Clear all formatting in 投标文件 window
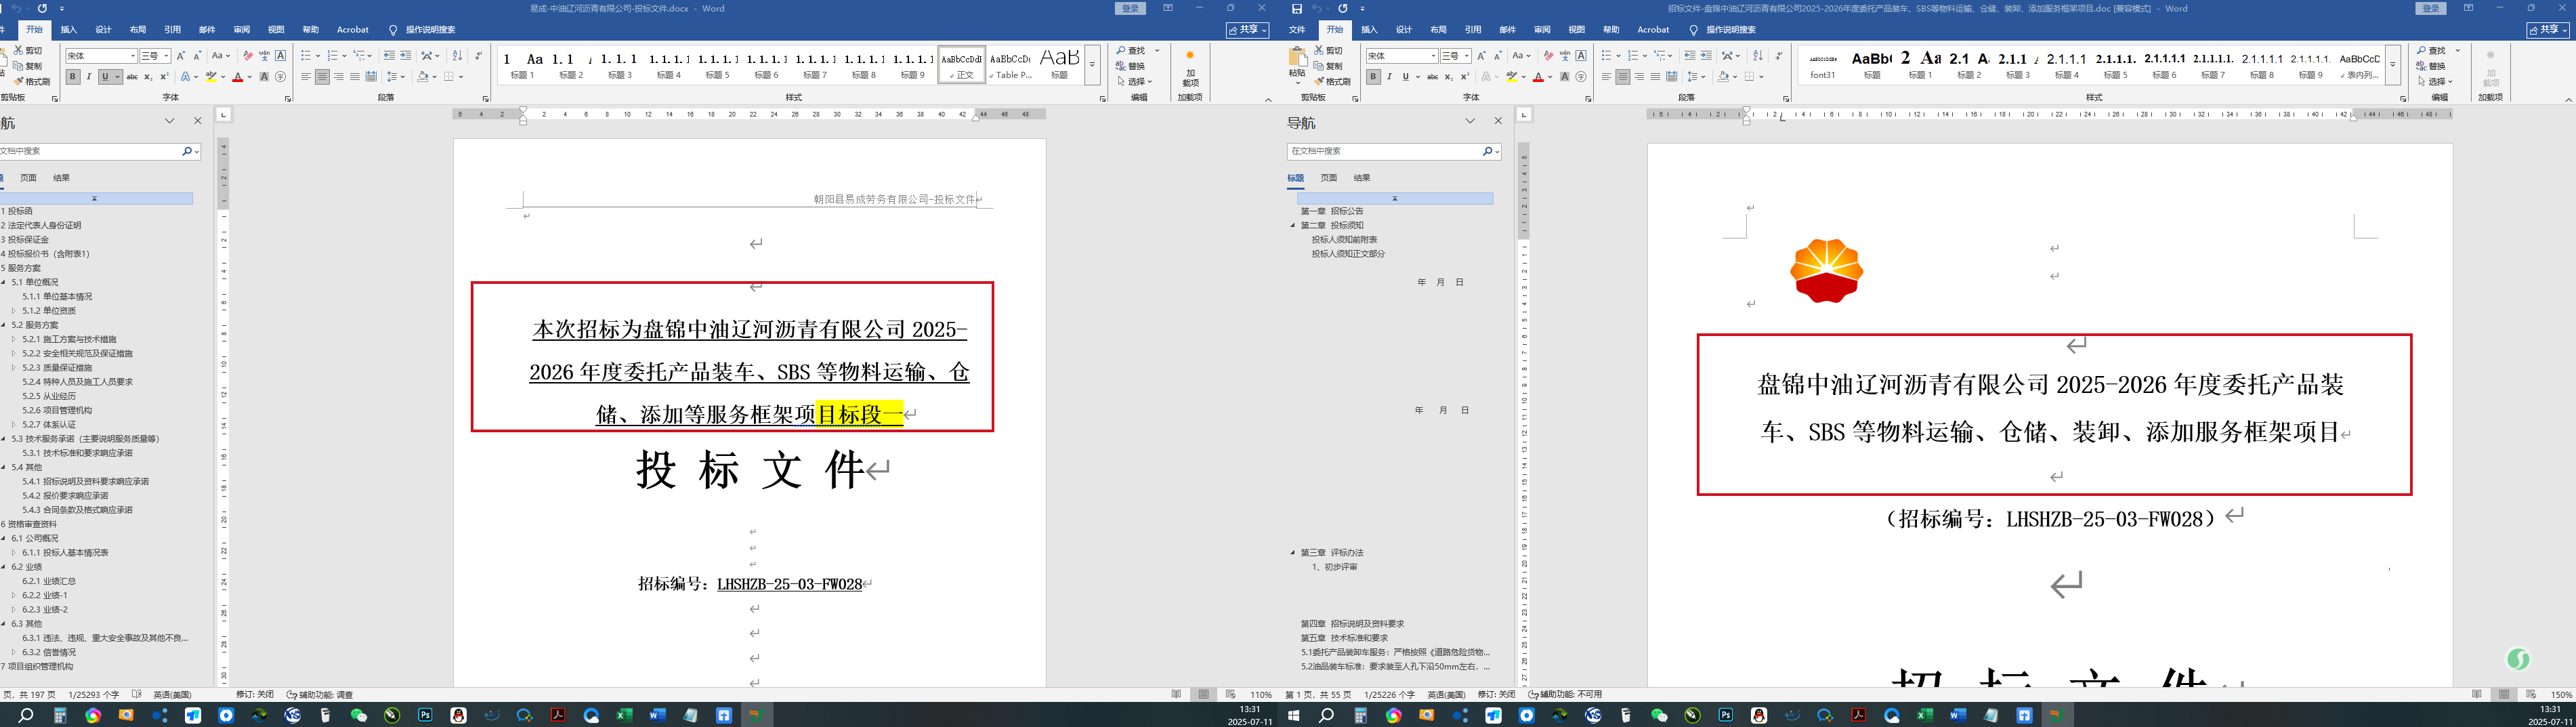 (x=248, y=56)
